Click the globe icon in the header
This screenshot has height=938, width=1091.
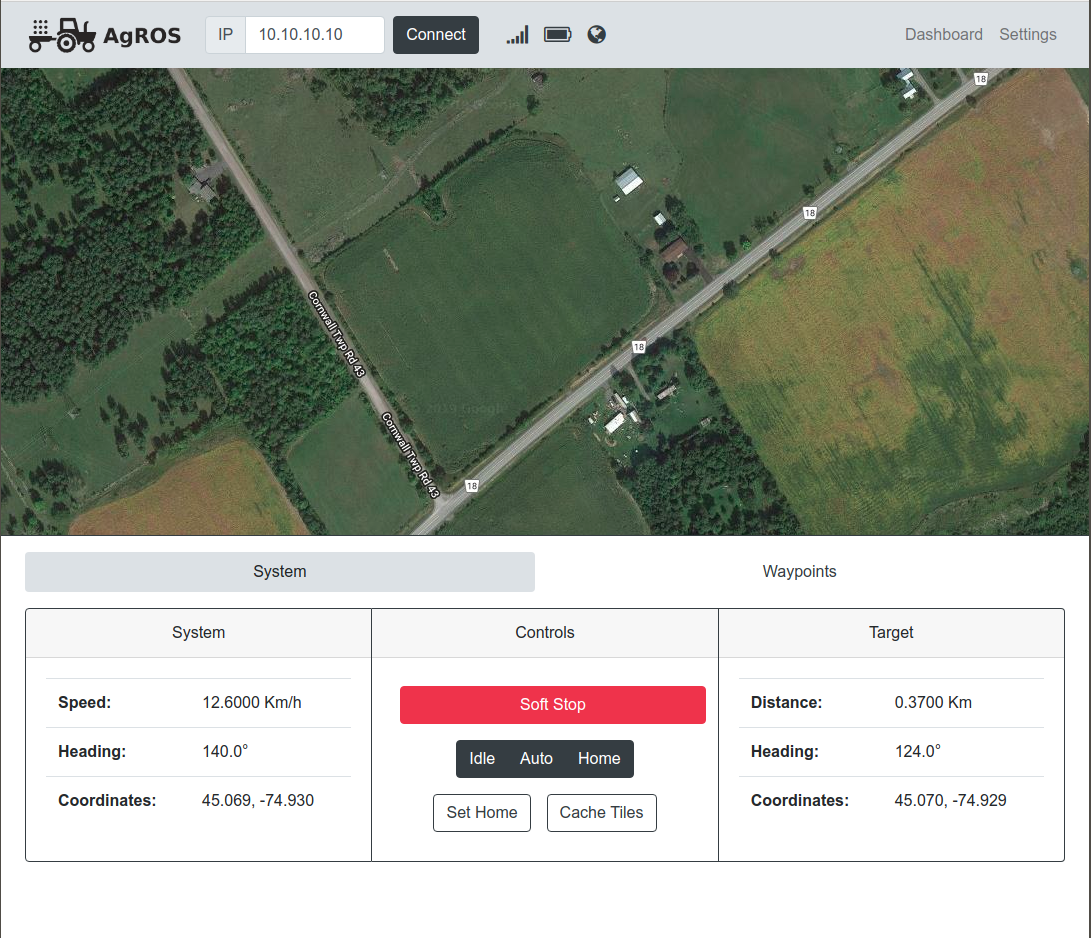pos(597,35)
